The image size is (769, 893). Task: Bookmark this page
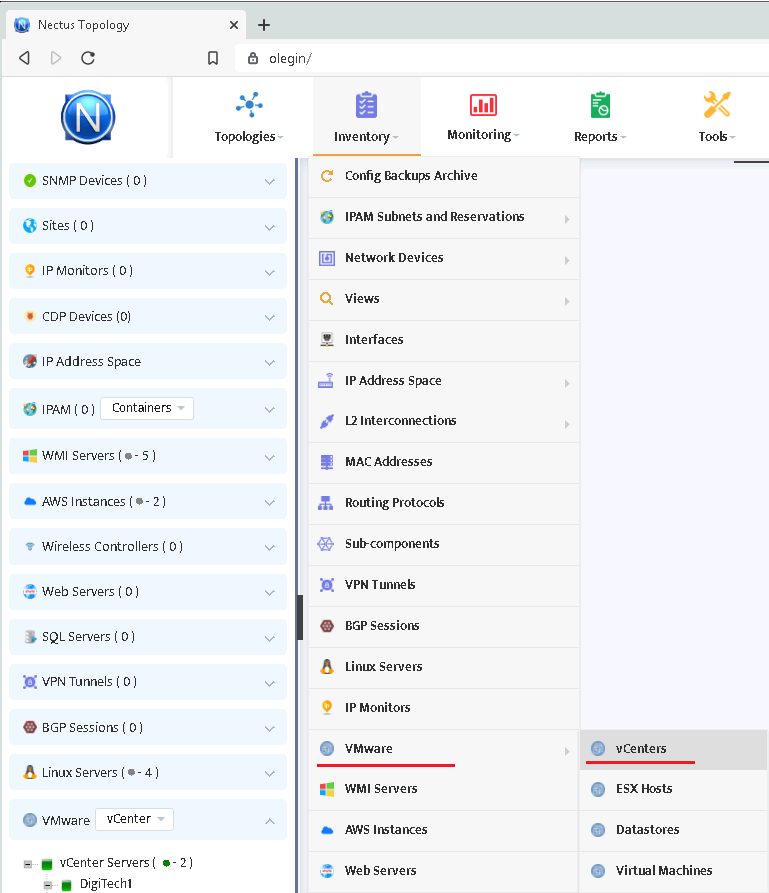click(212, 58)
